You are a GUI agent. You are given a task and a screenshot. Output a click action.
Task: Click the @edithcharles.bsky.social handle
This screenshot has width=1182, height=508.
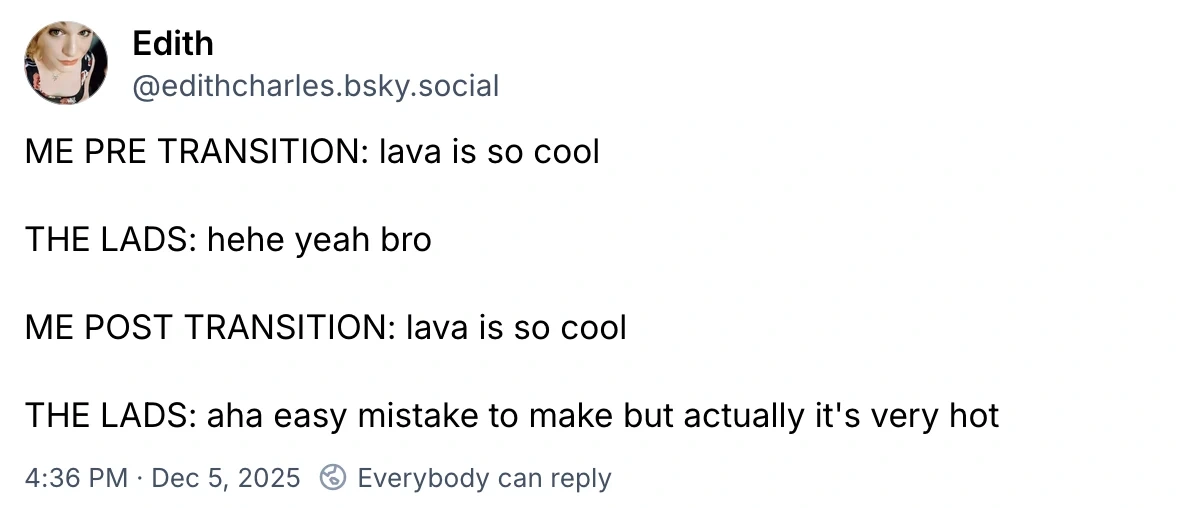[315, 87]
